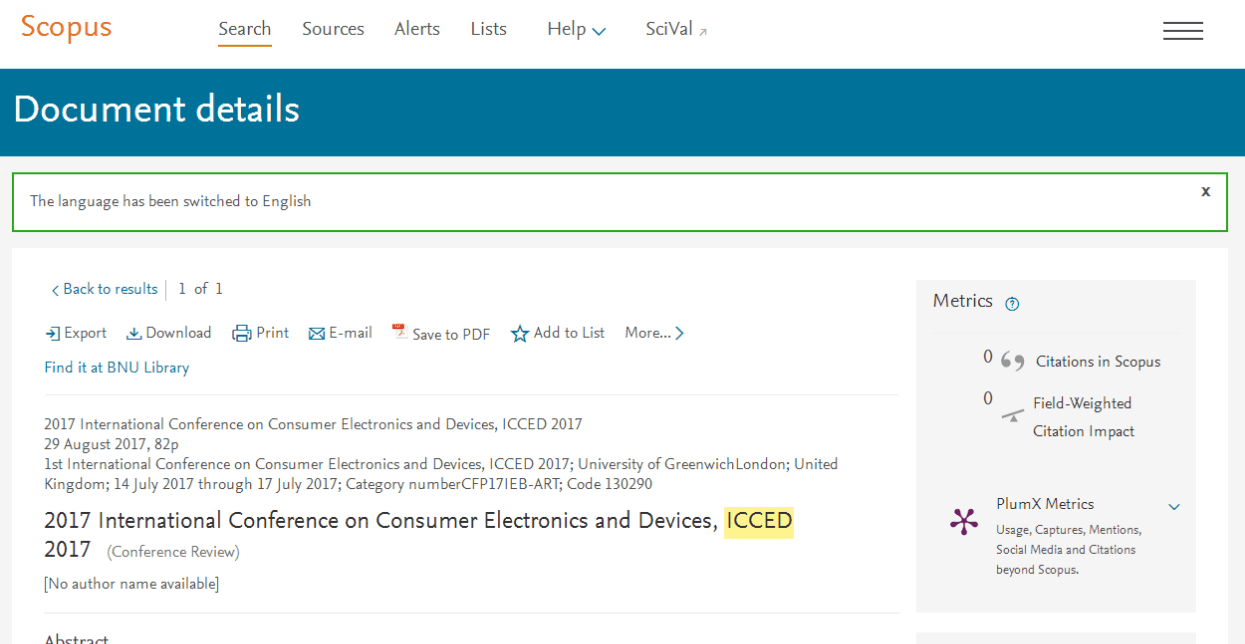Click the Scopus logo
The width and height of the screenshot is (1245, 644).
tap(66, 27)
